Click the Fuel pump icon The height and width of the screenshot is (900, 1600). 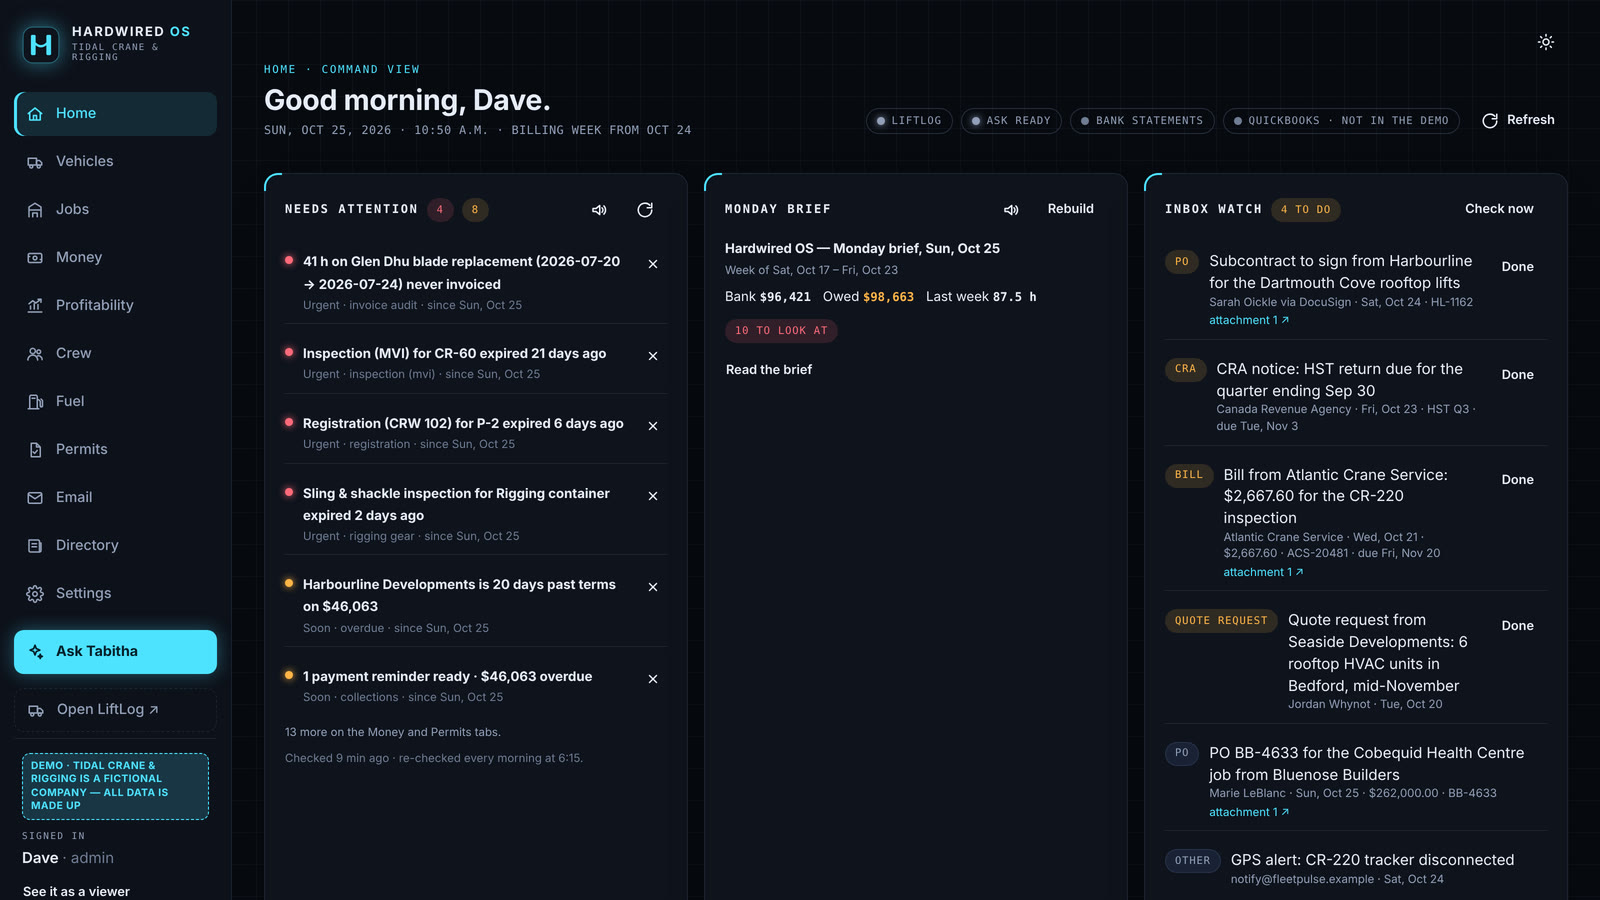pos(35,402)
